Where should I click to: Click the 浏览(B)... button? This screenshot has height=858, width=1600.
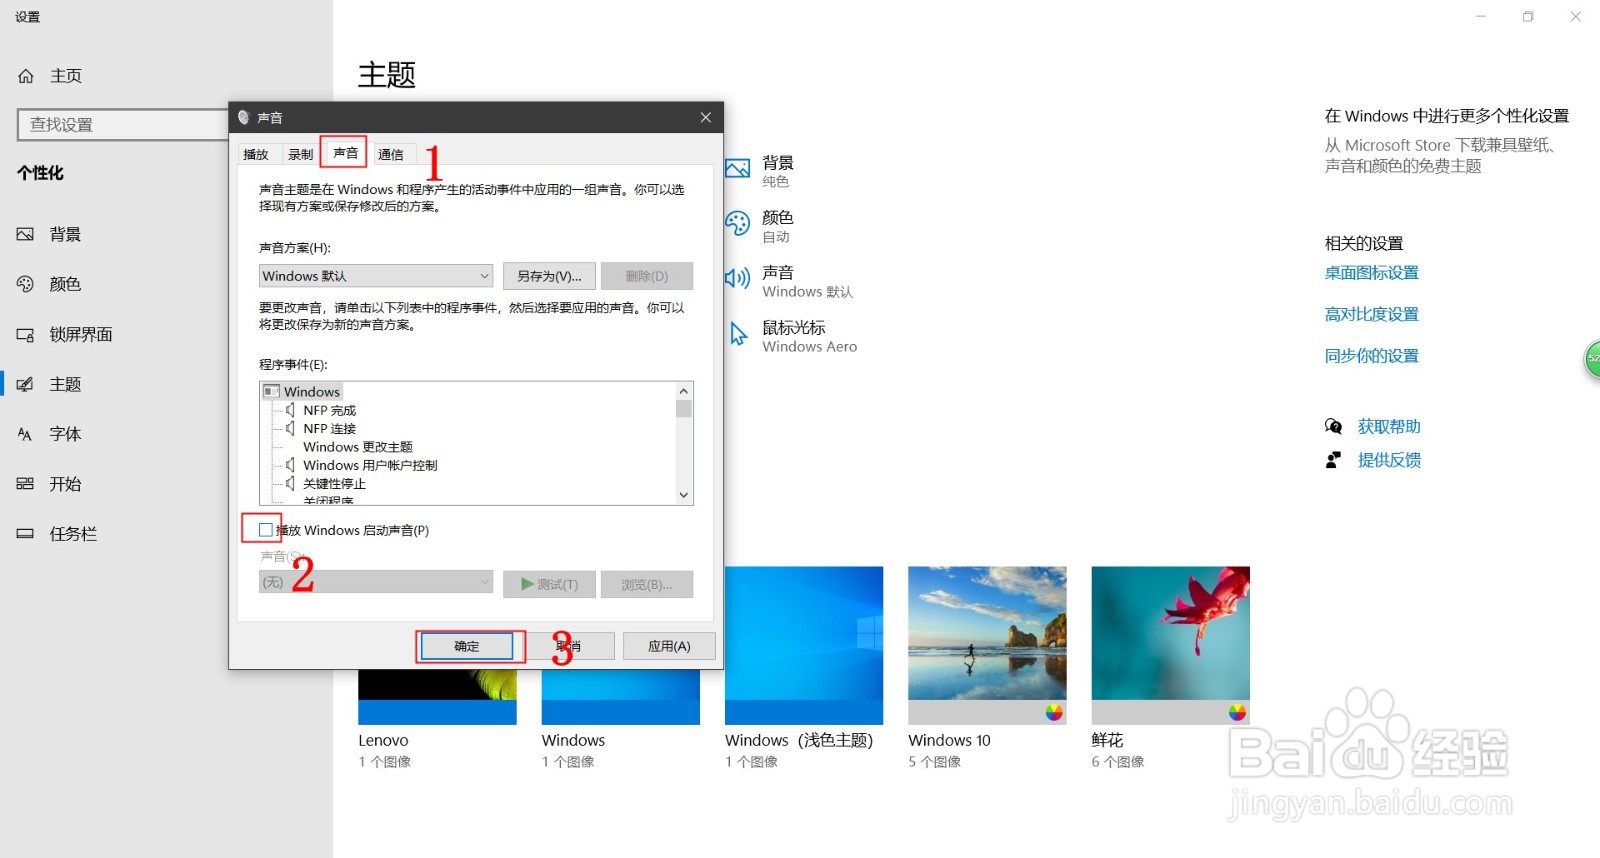647,584
